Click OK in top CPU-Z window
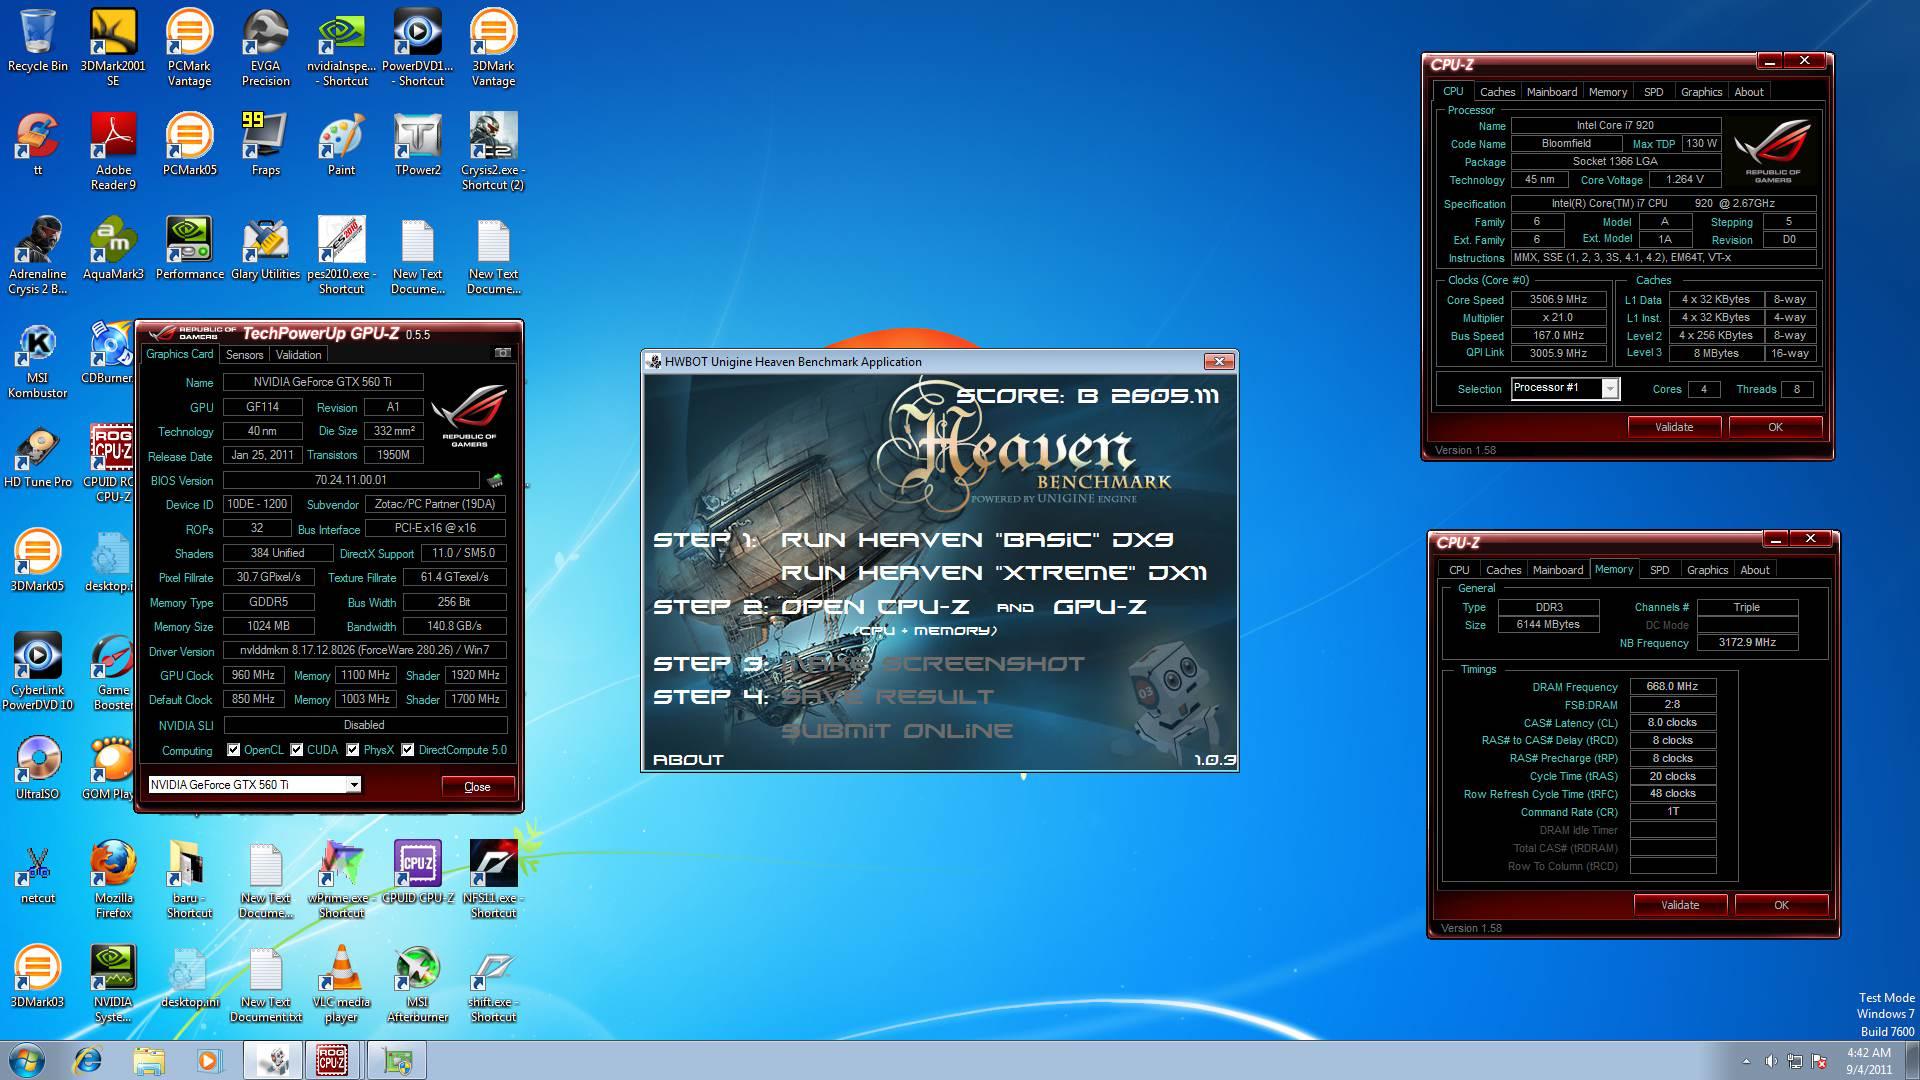The width and height of the screenshot is (1920, 1080). [x=1775, y=427]
